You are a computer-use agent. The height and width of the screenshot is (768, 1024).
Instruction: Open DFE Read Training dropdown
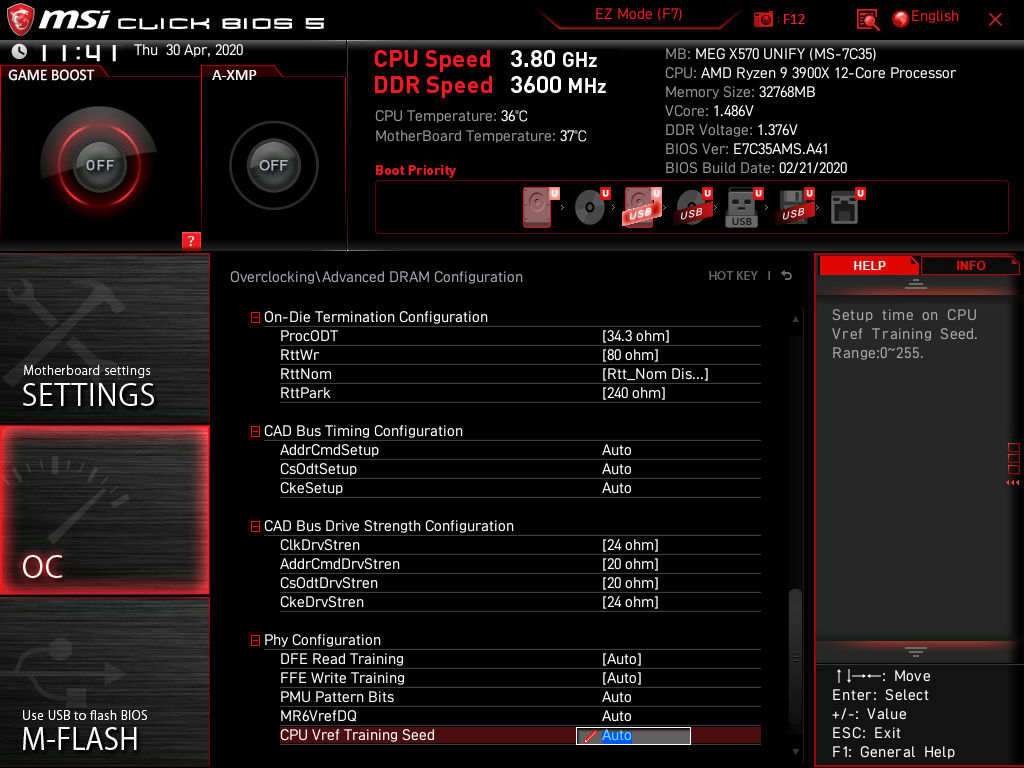pyautogui.click(x=622, y=659)
